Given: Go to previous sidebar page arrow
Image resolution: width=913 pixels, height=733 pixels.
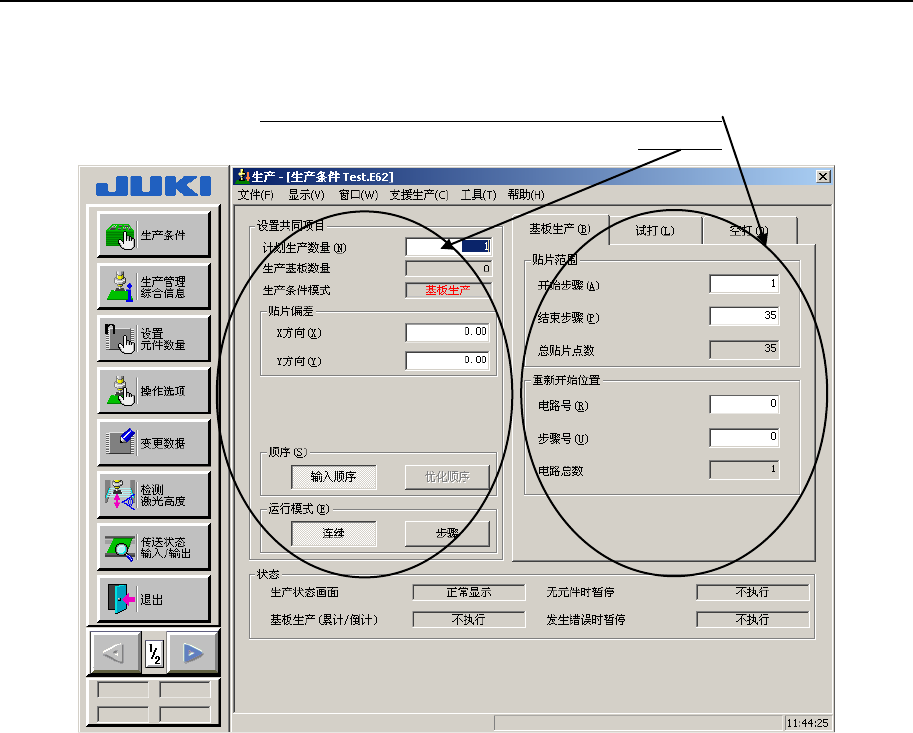Looking at the screenshot, I should tap(116, 653).
